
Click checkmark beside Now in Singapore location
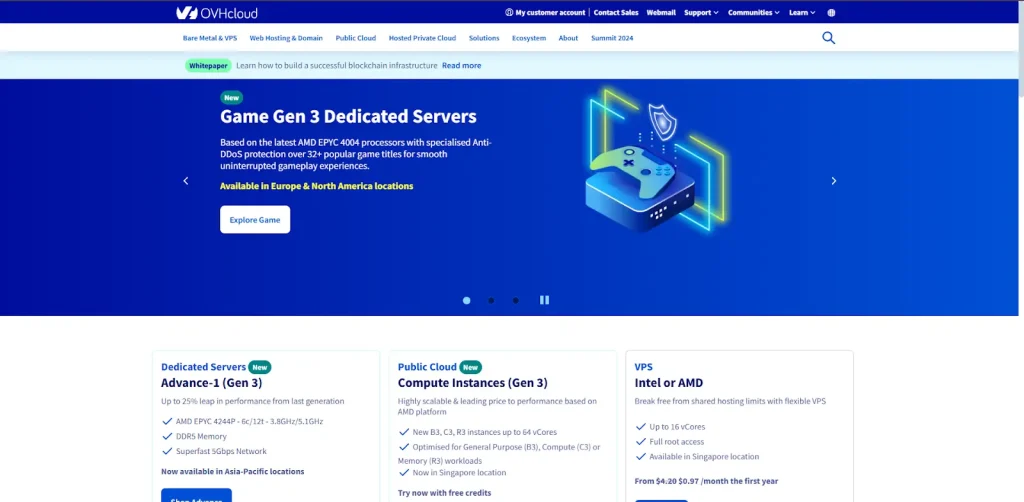404,473
